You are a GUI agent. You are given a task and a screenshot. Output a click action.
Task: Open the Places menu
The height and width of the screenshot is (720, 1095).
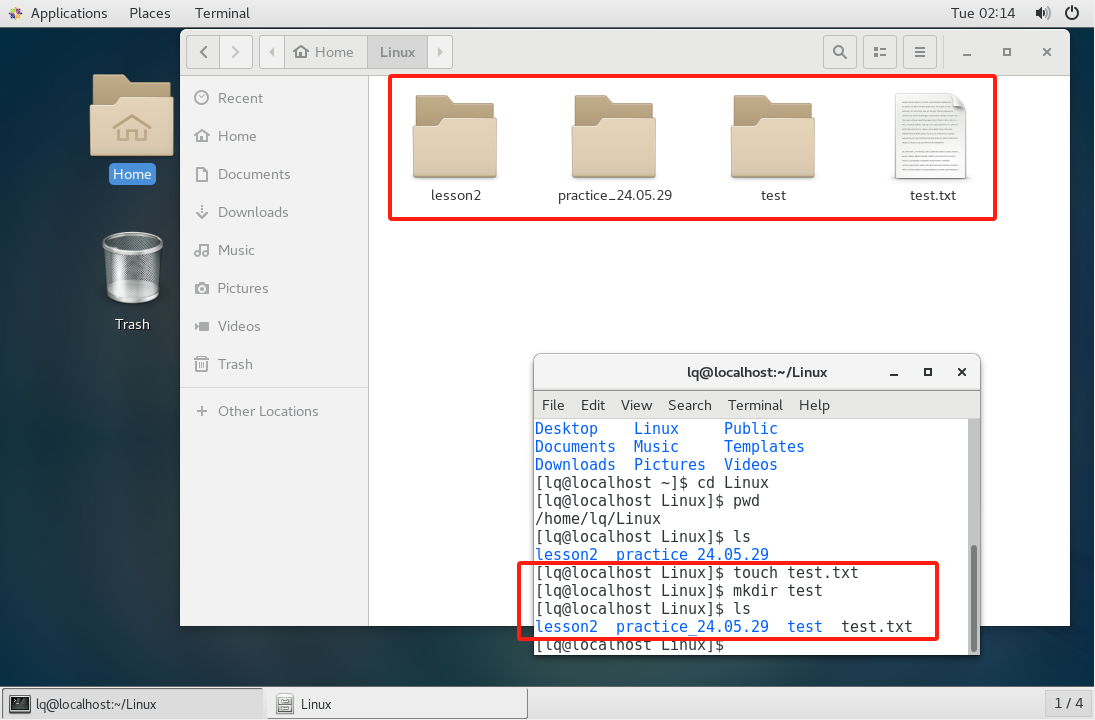pos(149,13)
